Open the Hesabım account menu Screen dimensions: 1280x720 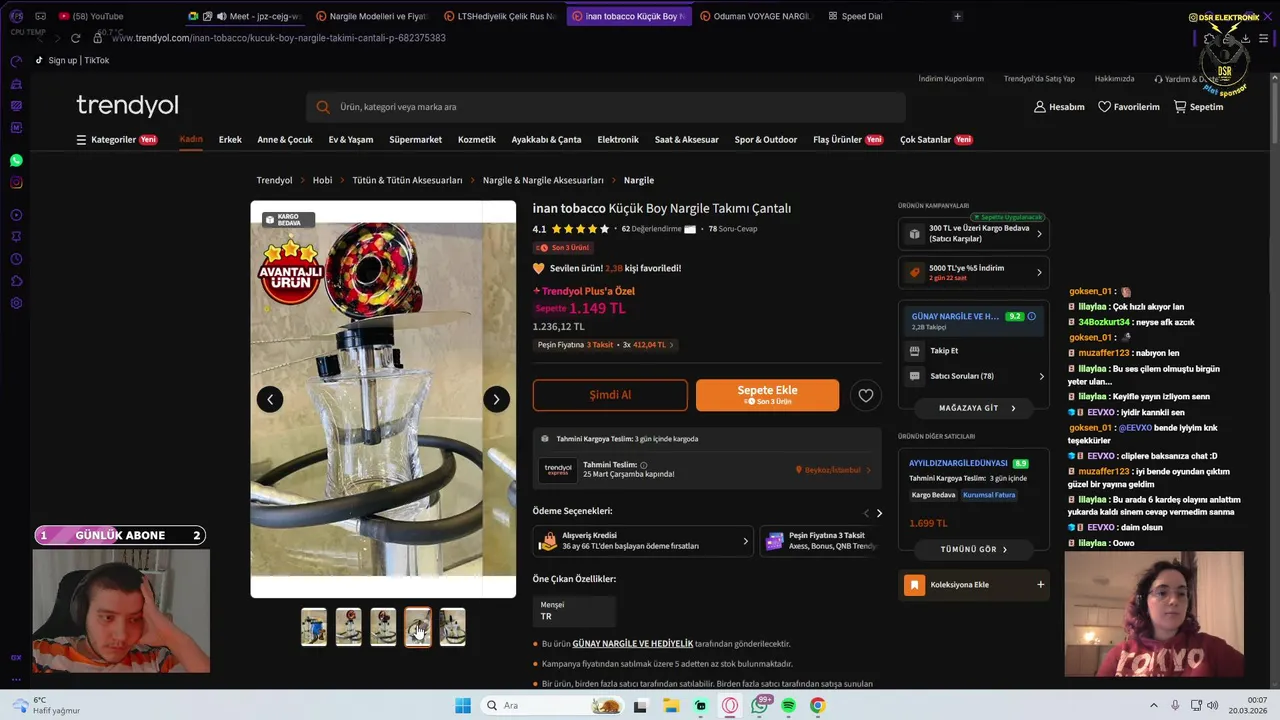point(1059,107)
